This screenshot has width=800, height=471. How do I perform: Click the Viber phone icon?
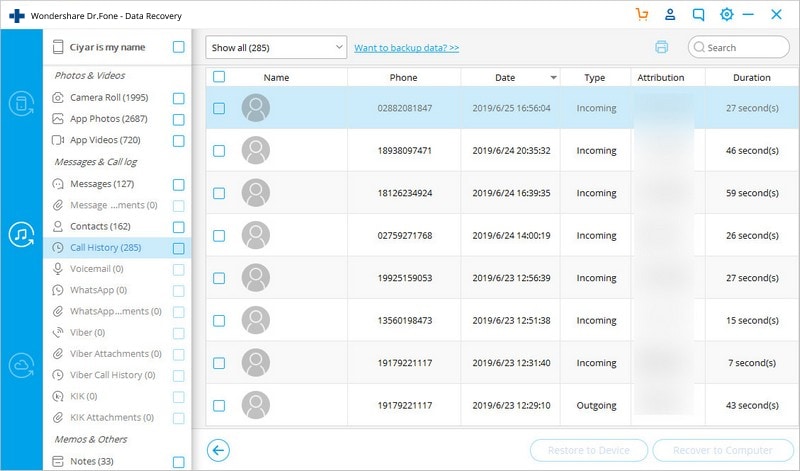coord(58,332)
